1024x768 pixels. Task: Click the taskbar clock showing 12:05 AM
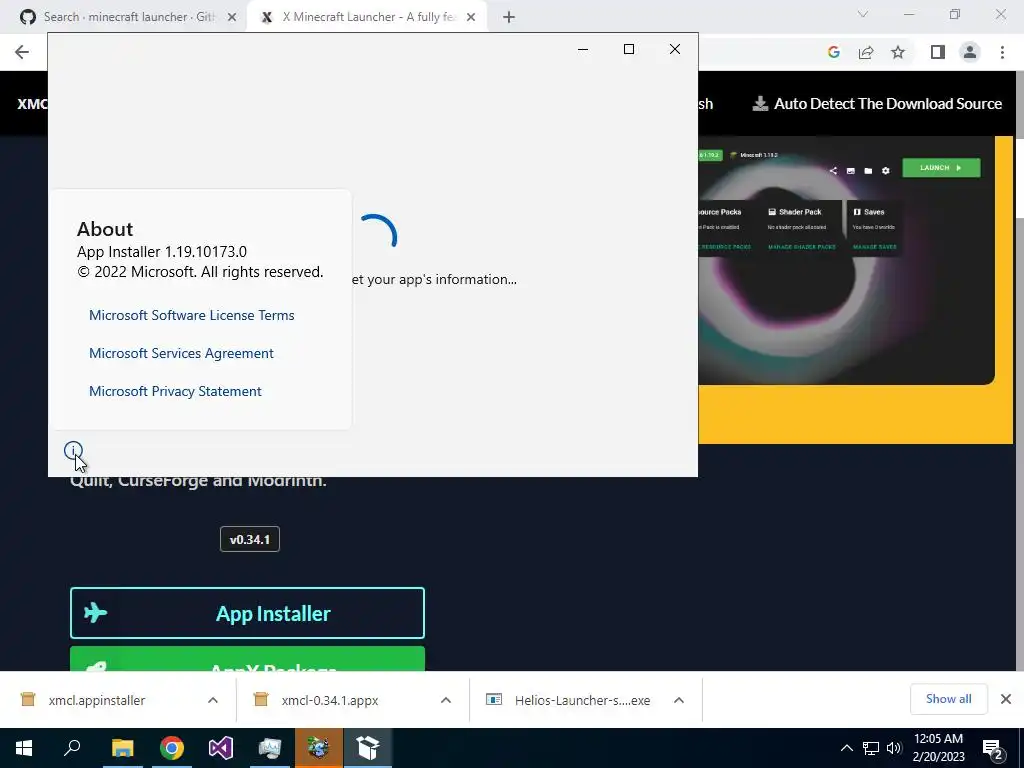point(938,748)
